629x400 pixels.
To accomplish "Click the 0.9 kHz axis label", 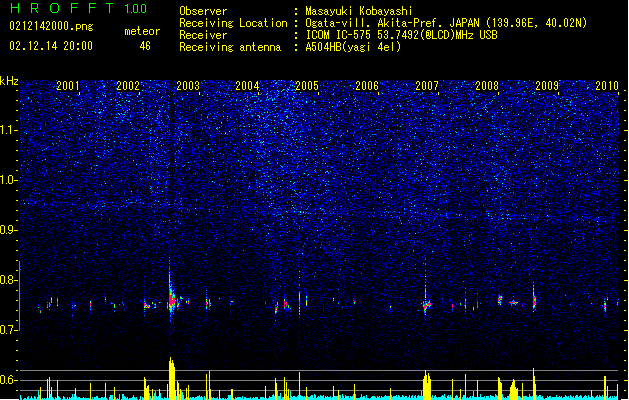I will 8,230.
